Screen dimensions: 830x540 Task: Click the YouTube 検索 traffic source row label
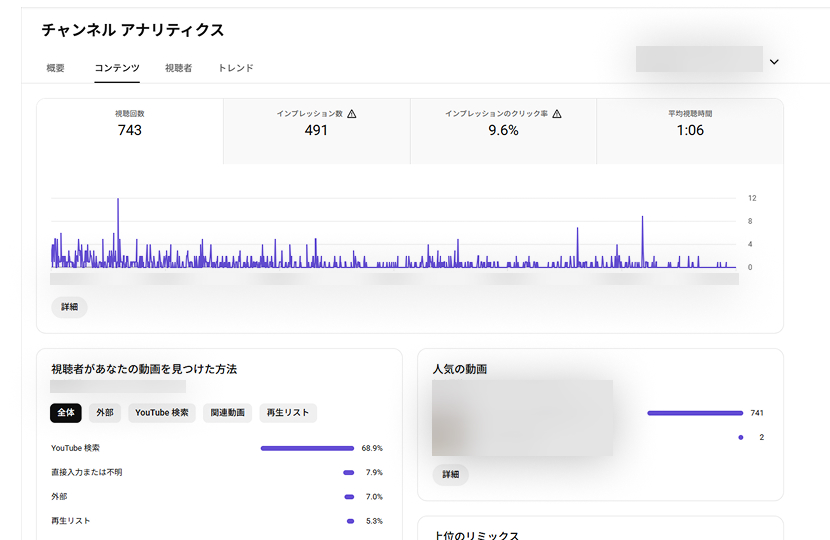(75, 448)
